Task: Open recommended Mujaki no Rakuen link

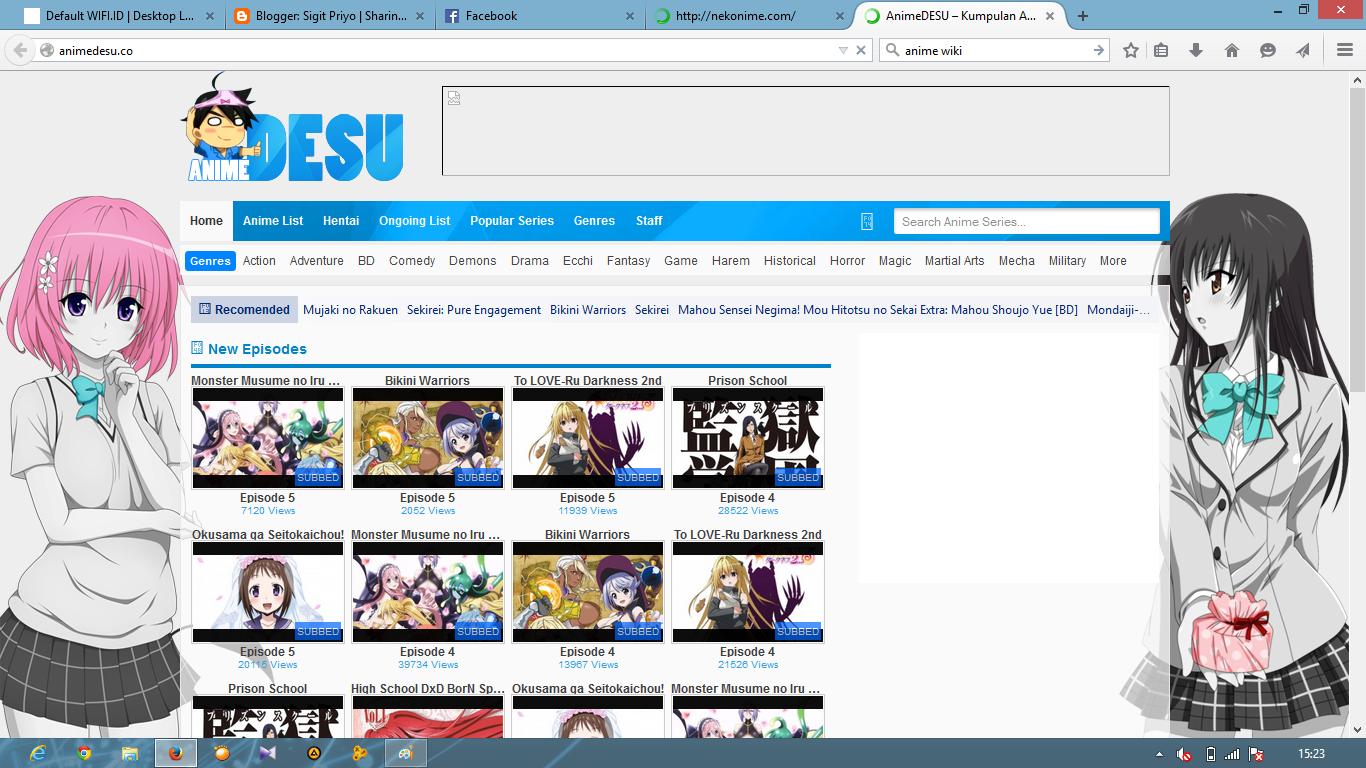Action: [350, 310]
